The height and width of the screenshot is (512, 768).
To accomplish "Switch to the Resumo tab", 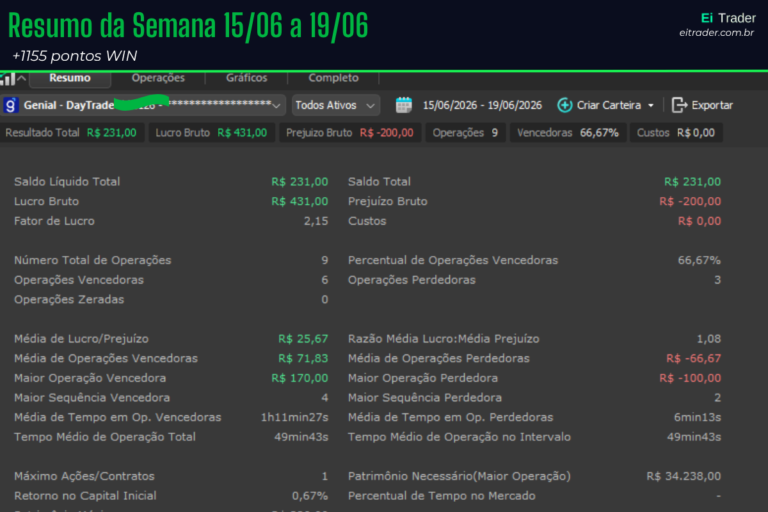I will tap(70, 78).
